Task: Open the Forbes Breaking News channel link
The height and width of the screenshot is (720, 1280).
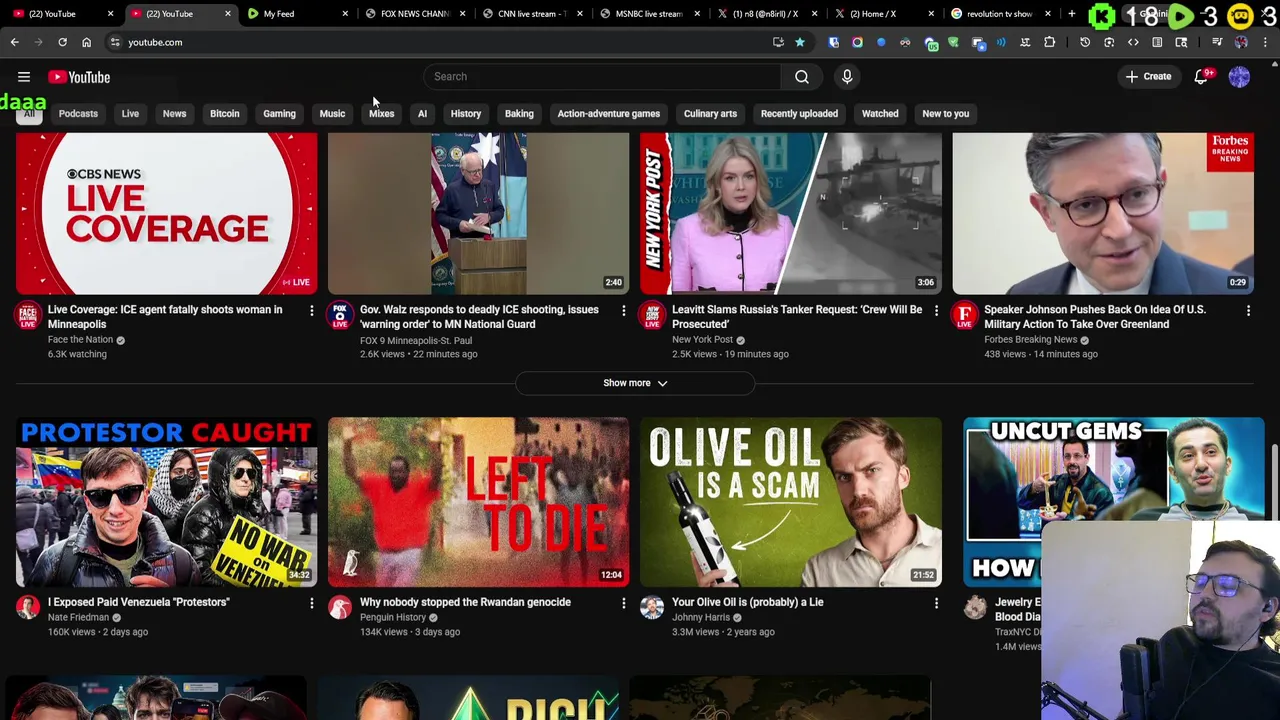Action: click(1030, 339)
